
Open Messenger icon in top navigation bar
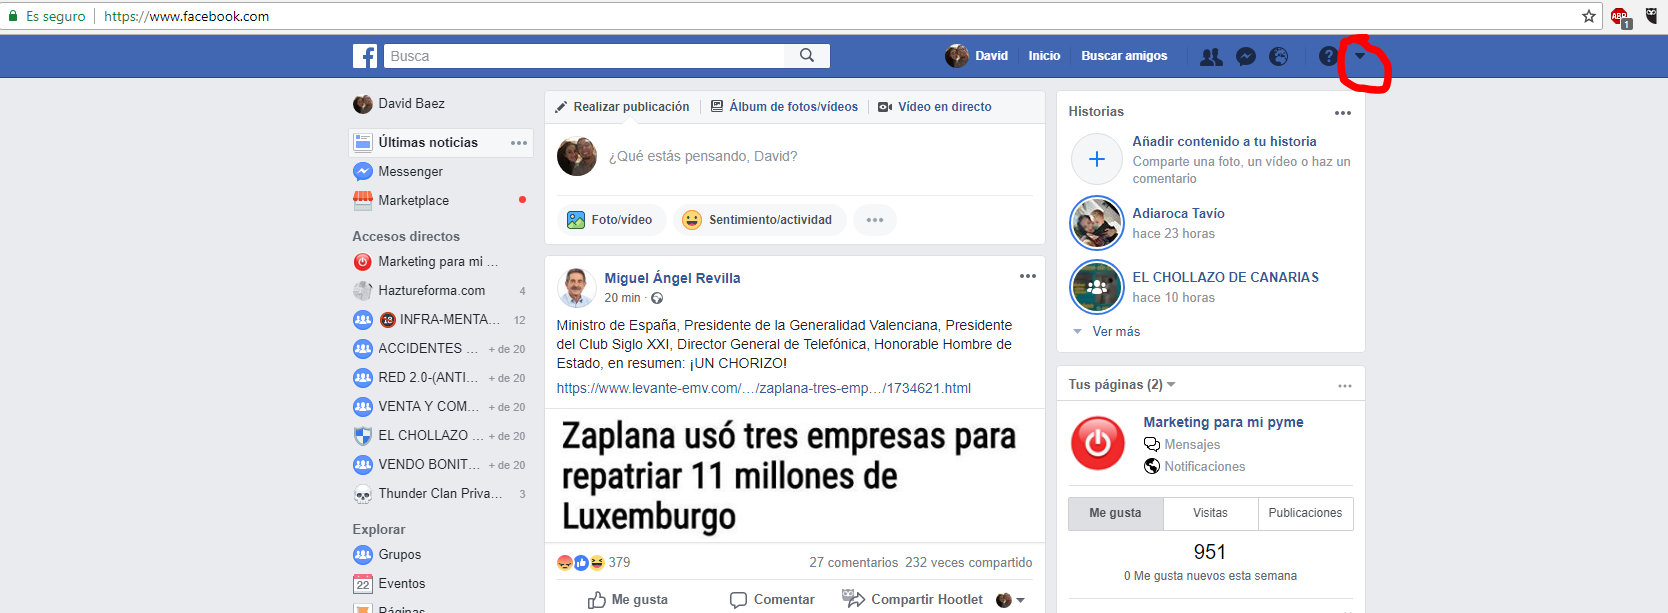(x=1245, y=57)
